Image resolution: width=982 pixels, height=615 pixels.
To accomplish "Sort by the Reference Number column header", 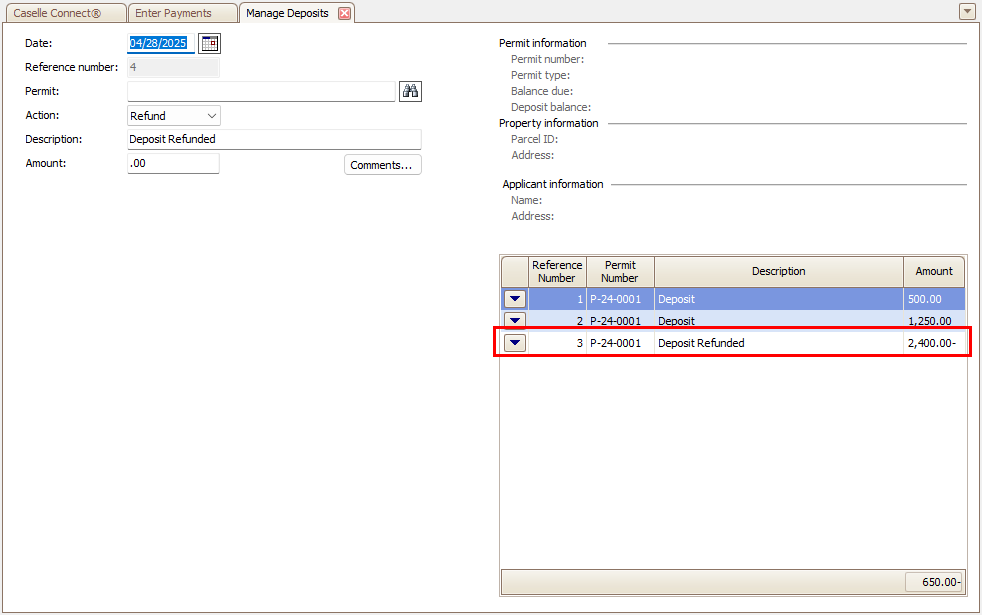I will (x=557, y=271).
